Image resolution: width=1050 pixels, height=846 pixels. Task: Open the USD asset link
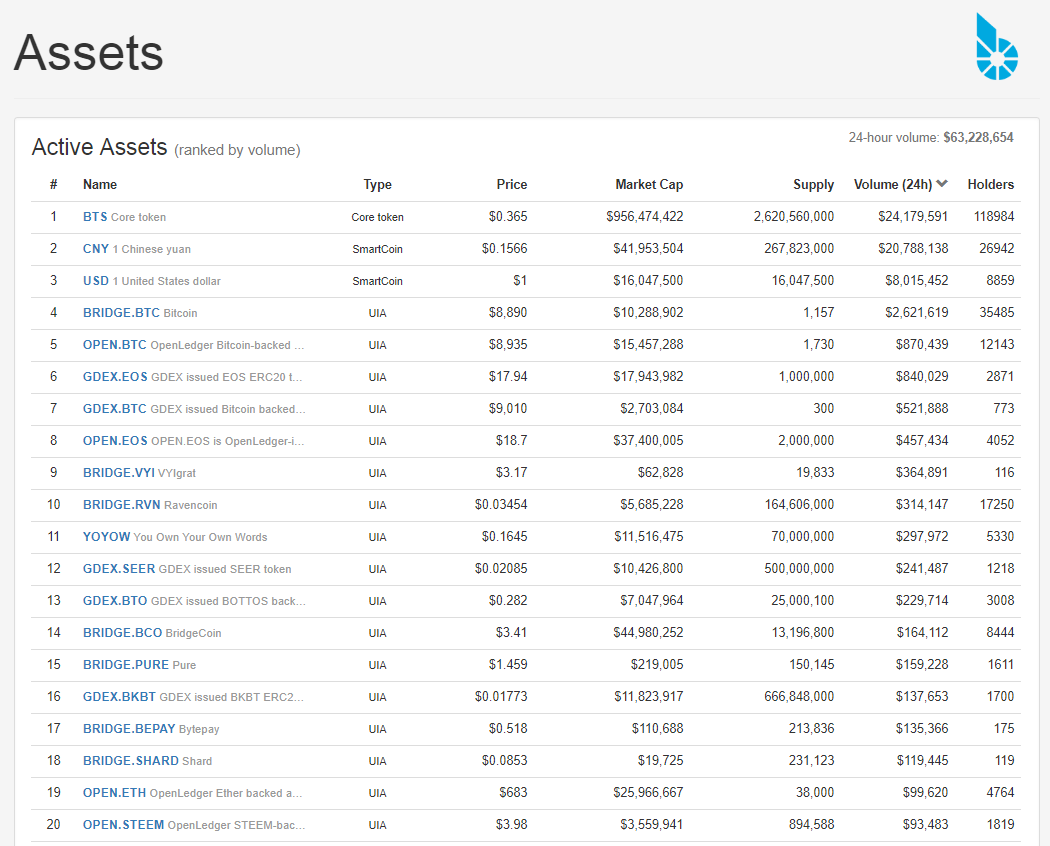click(x=96, y=281)
